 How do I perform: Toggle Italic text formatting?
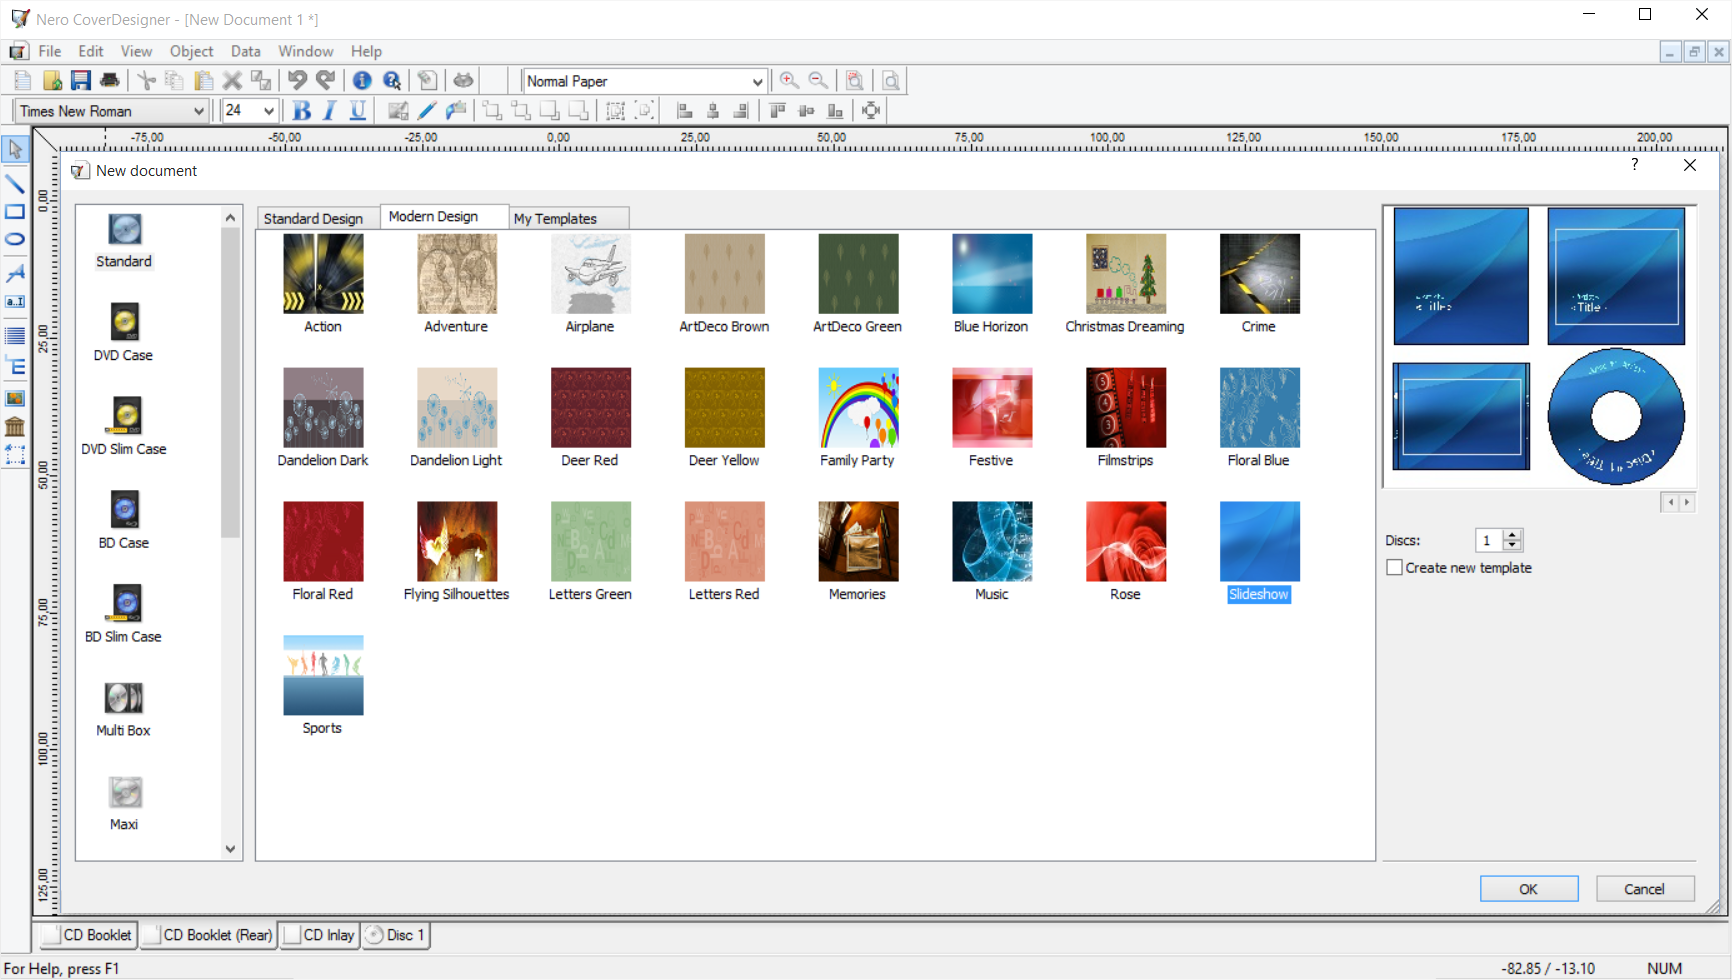click(x=329, y=111)
